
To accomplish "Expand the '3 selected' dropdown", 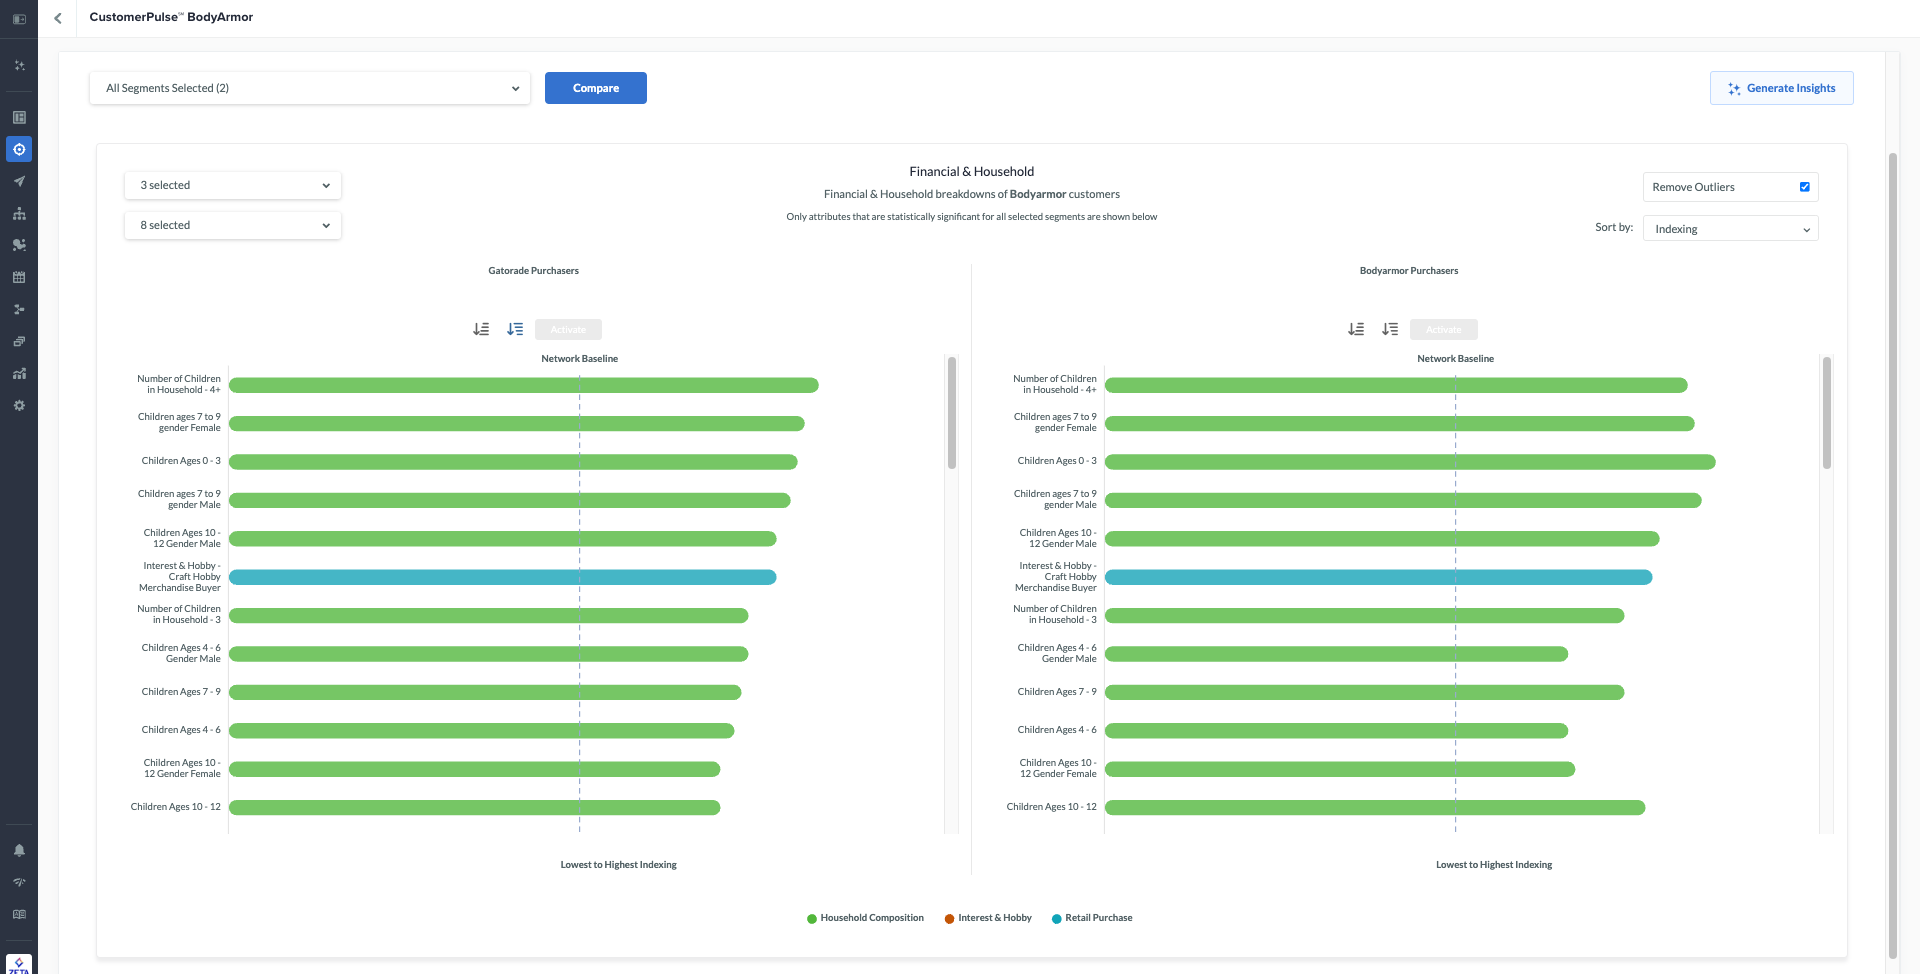I will point(233,185).
